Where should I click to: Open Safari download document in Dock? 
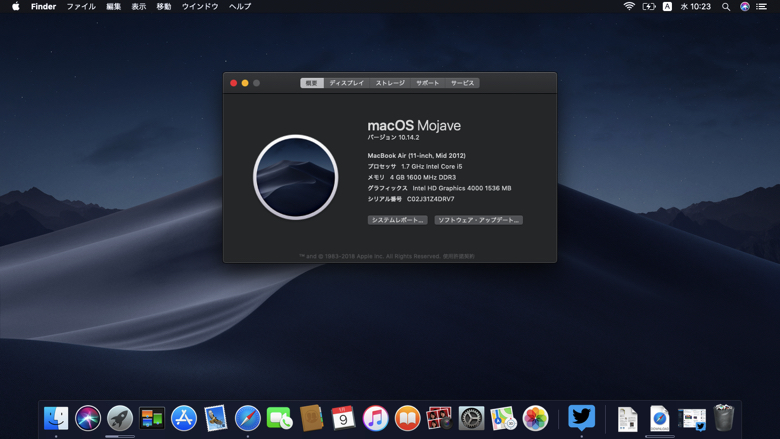(660, 419)
